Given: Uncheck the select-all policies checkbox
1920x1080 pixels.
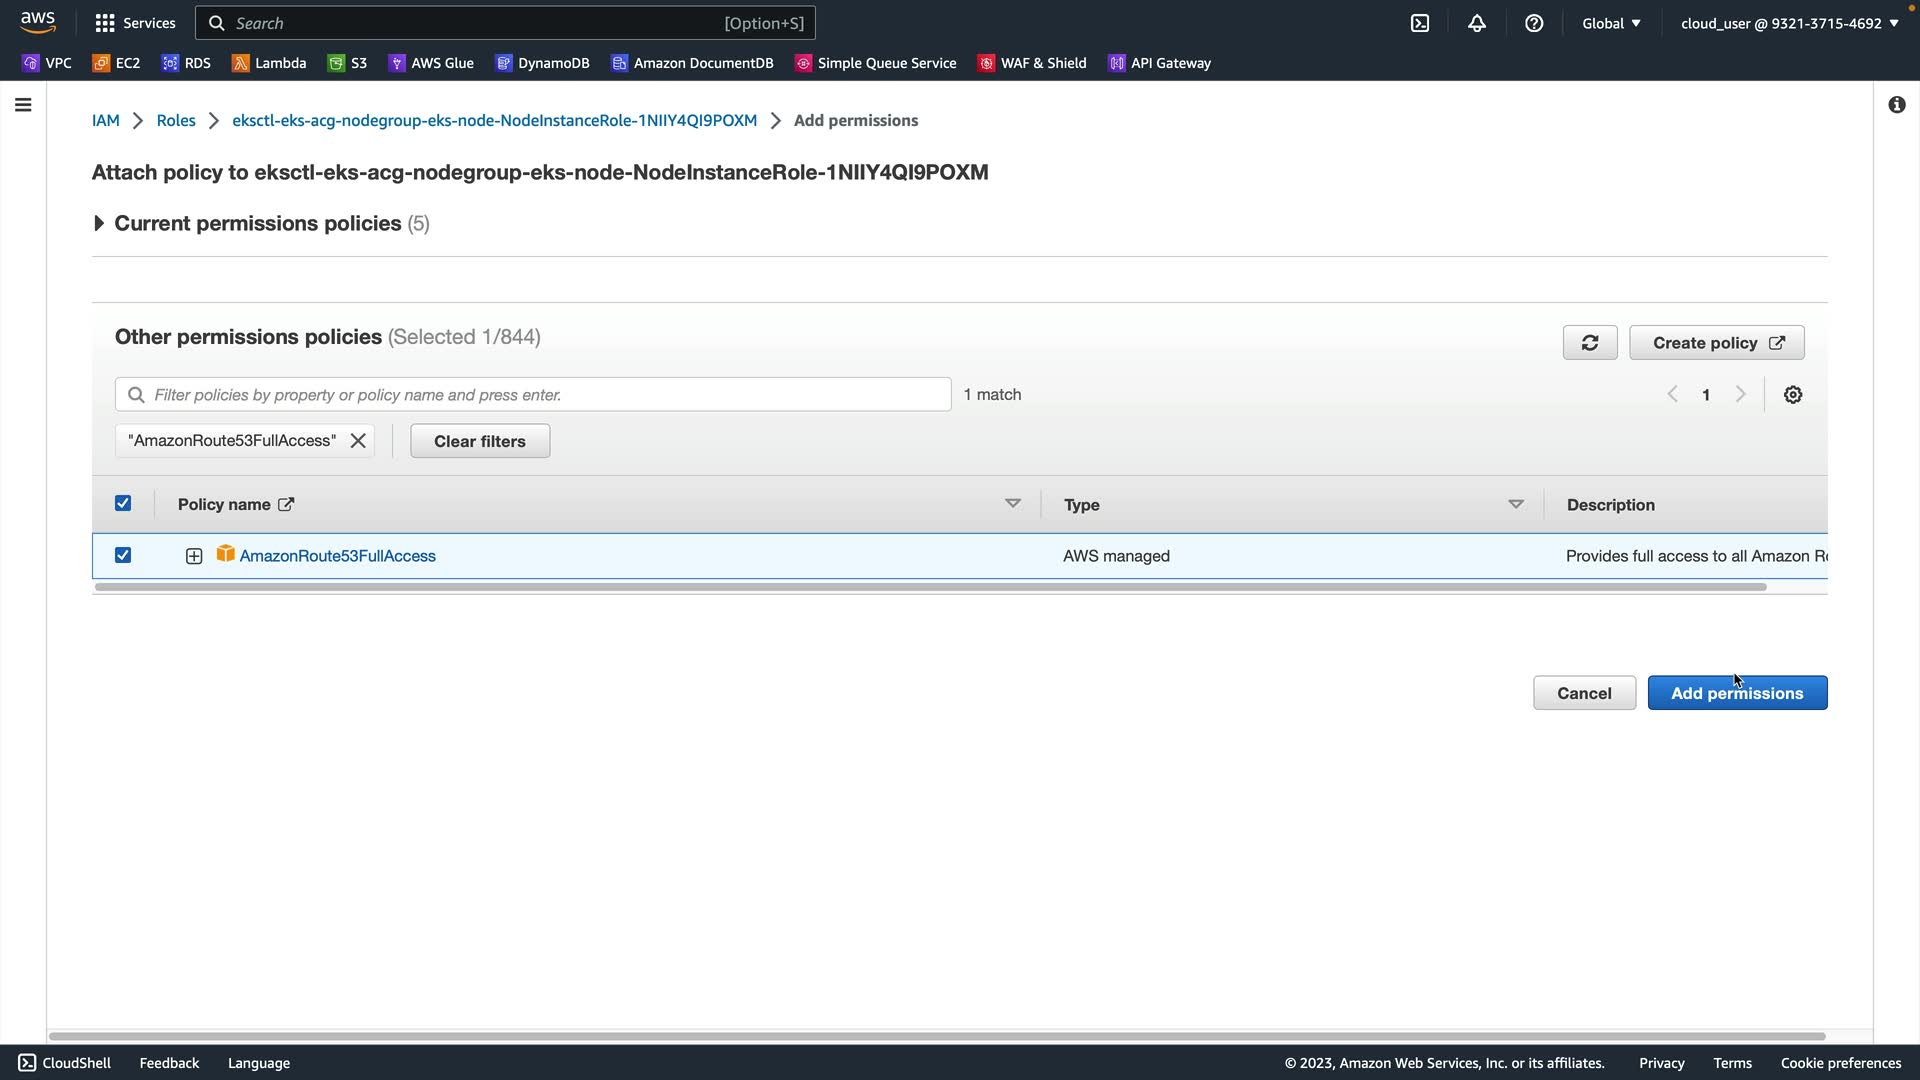Looking at the screenshot, I should tap(123, 504).
